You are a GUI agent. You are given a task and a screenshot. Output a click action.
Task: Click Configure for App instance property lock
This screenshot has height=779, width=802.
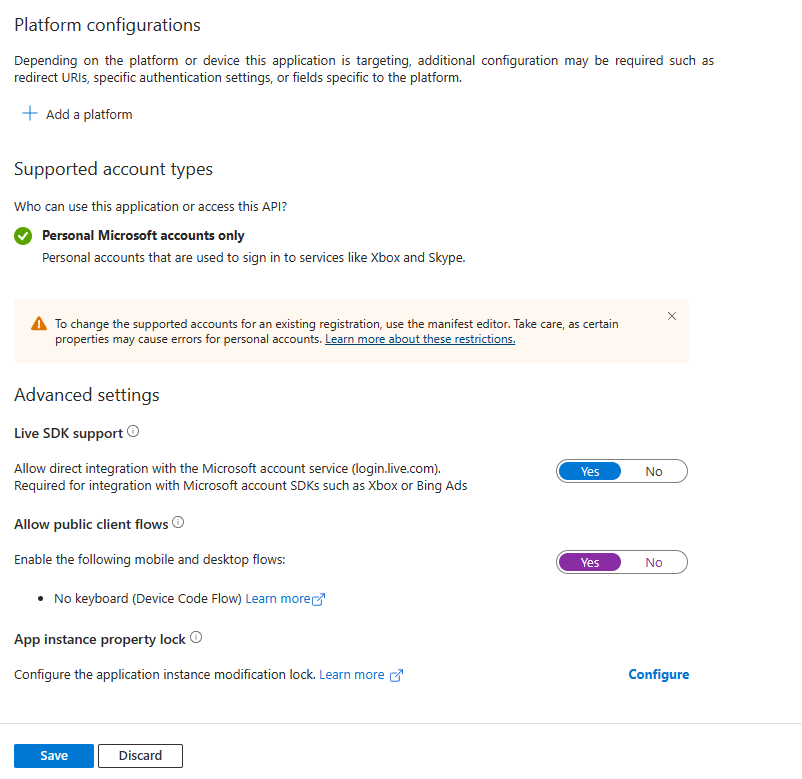click(658, 674)
